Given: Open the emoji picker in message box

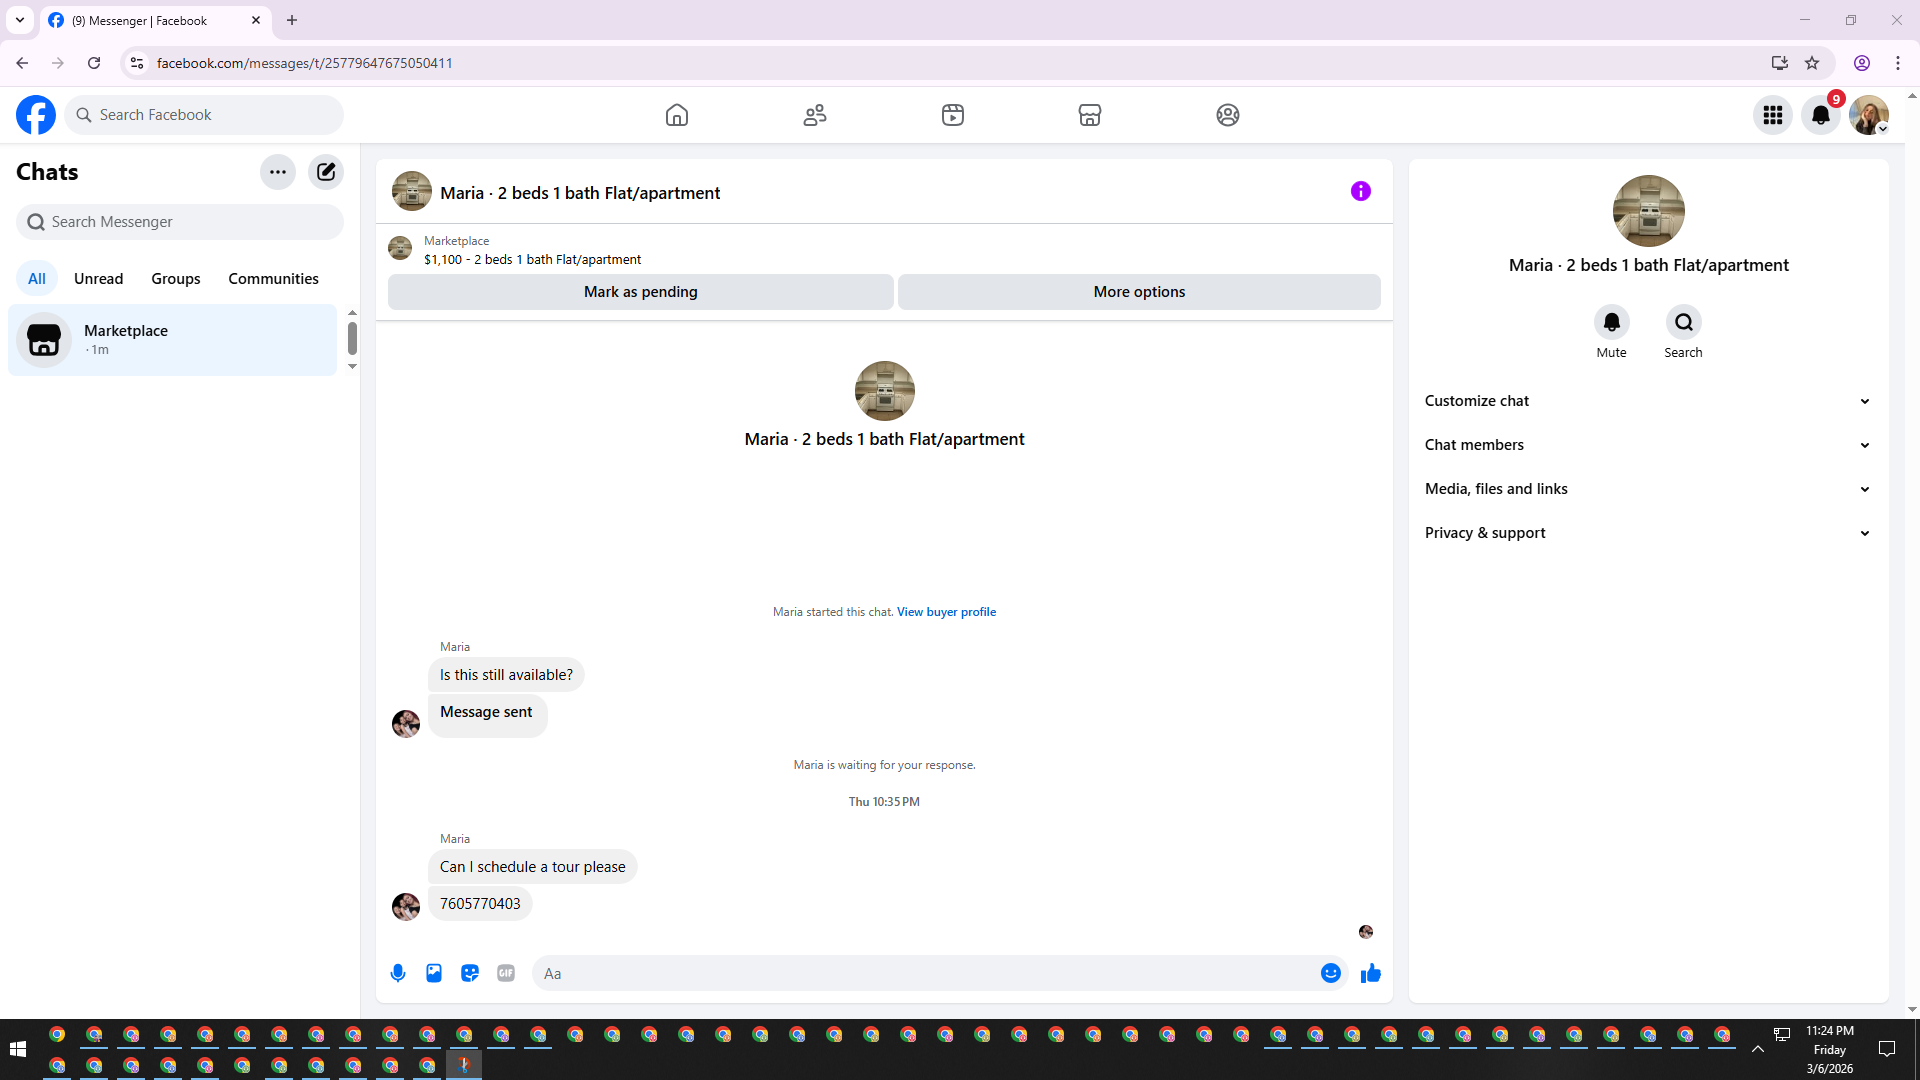Looking at the screenshot, I should point(1330,973).
